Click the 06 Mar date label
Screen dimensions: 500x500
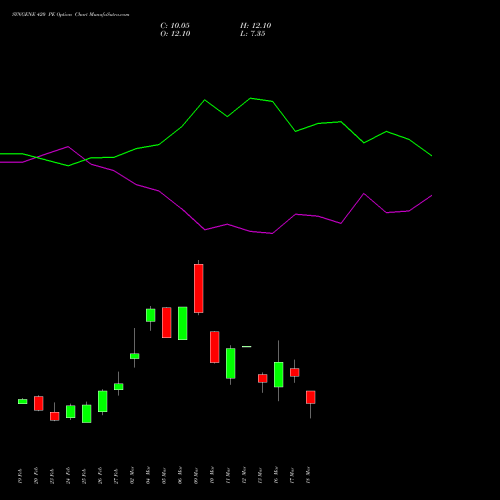coord(180,475)
